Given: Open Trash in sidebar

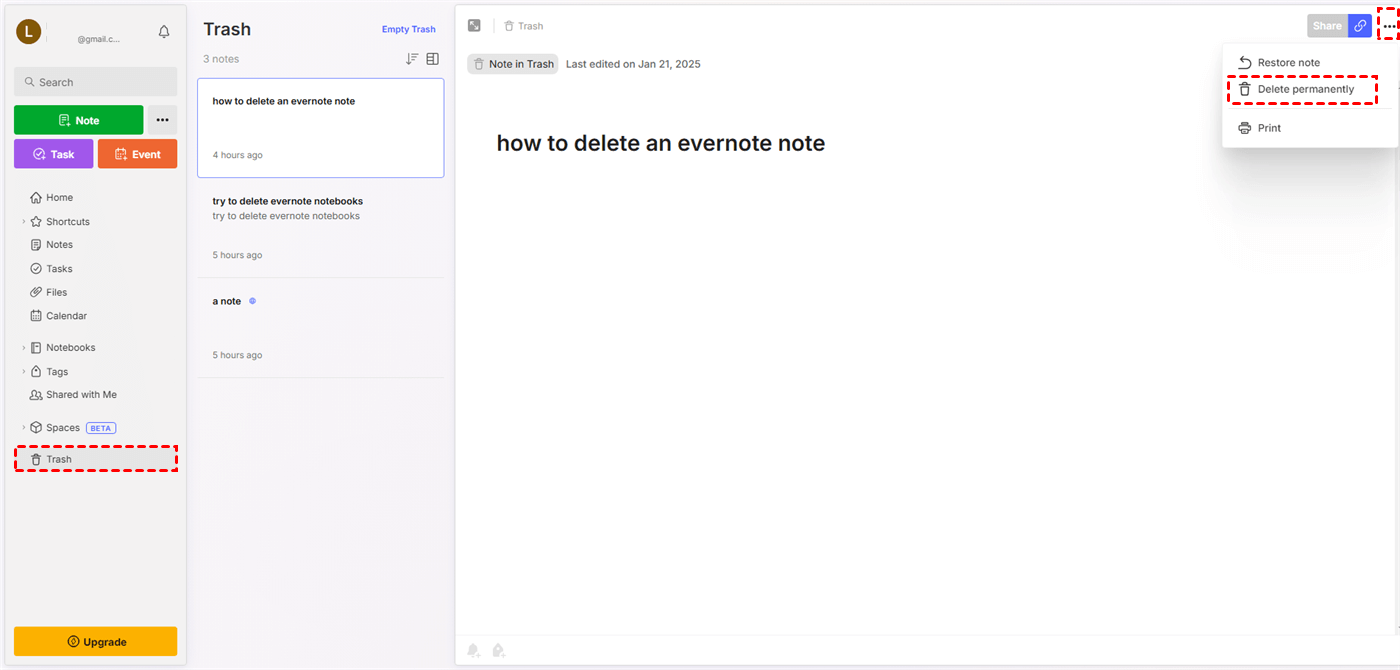Looking at the screenshot, I should 96,459.
